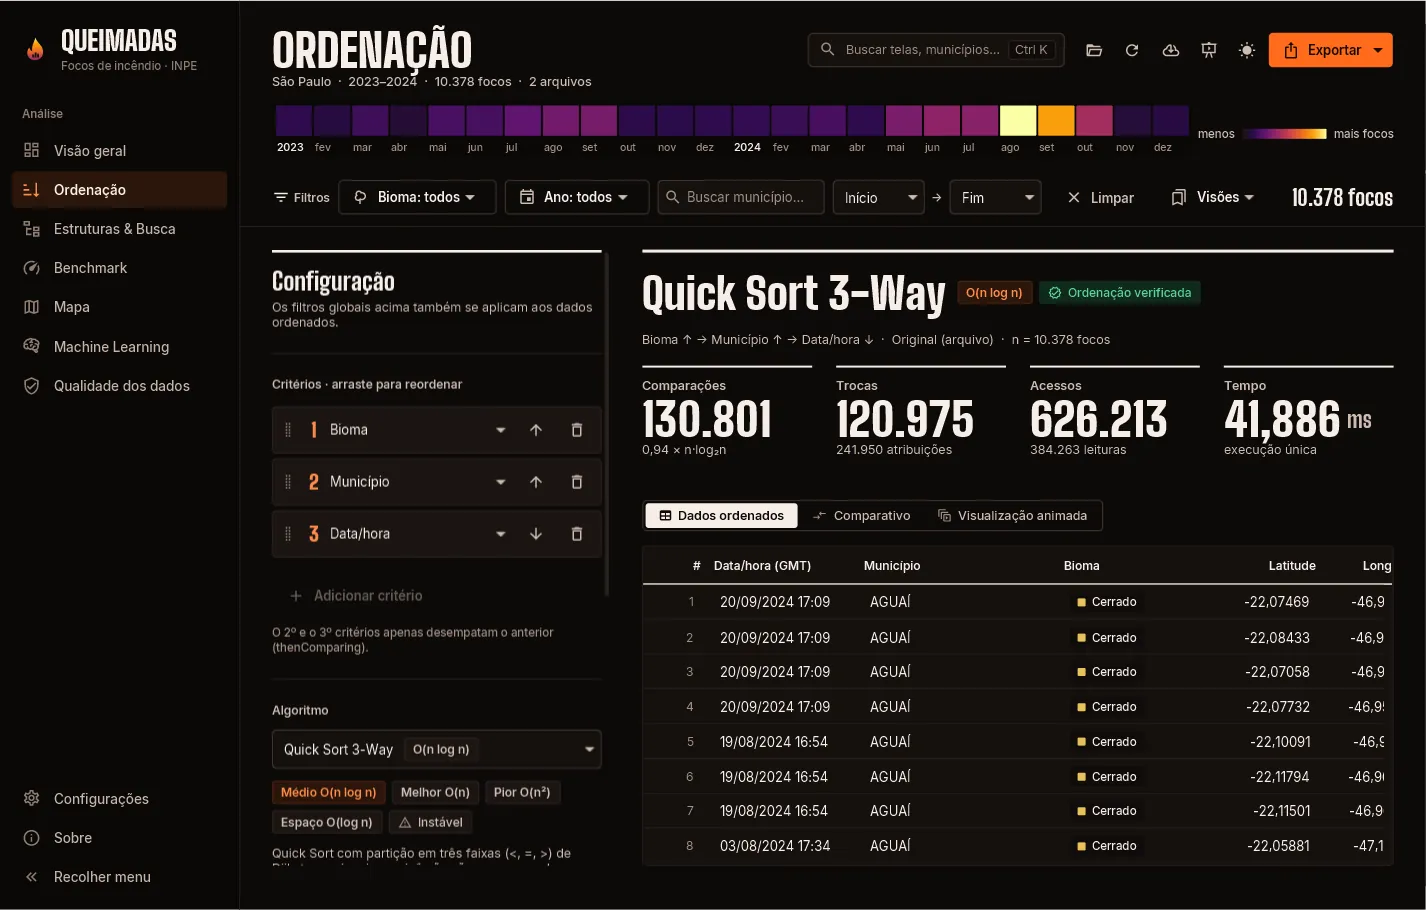
Task: Click the Data/hora (GMT) column header
Action: coord(762,566)
